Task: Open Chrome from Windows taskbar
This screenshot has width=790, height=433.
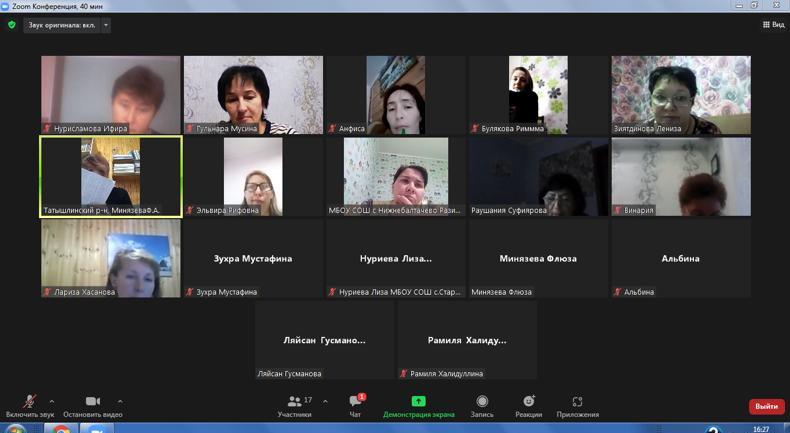Action: click(61, 429)
